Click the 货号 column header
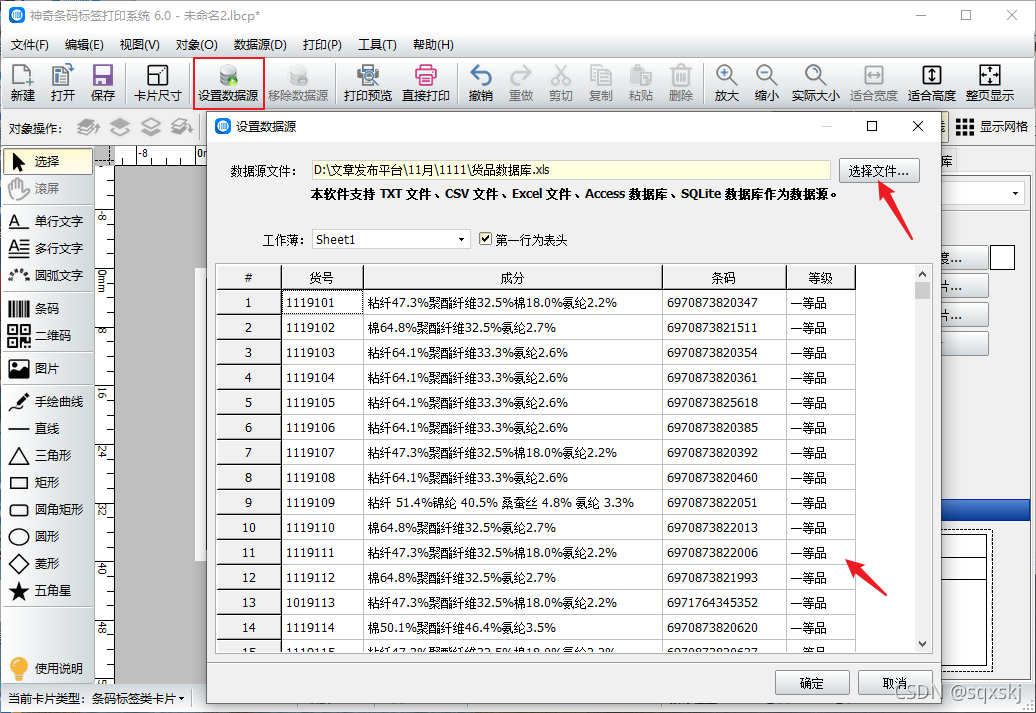The width and height of the screenshot is (1036, 713). coord(322,278)
